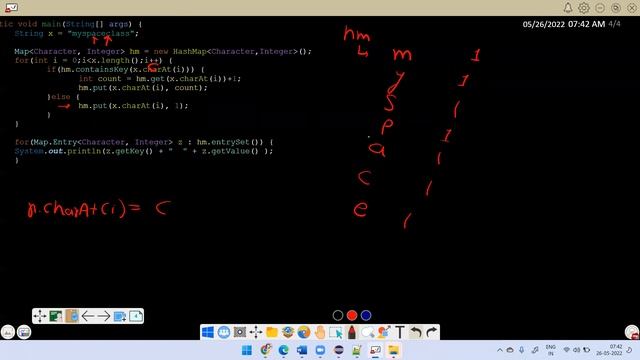Click the microphone tray icon

(522, 350)
